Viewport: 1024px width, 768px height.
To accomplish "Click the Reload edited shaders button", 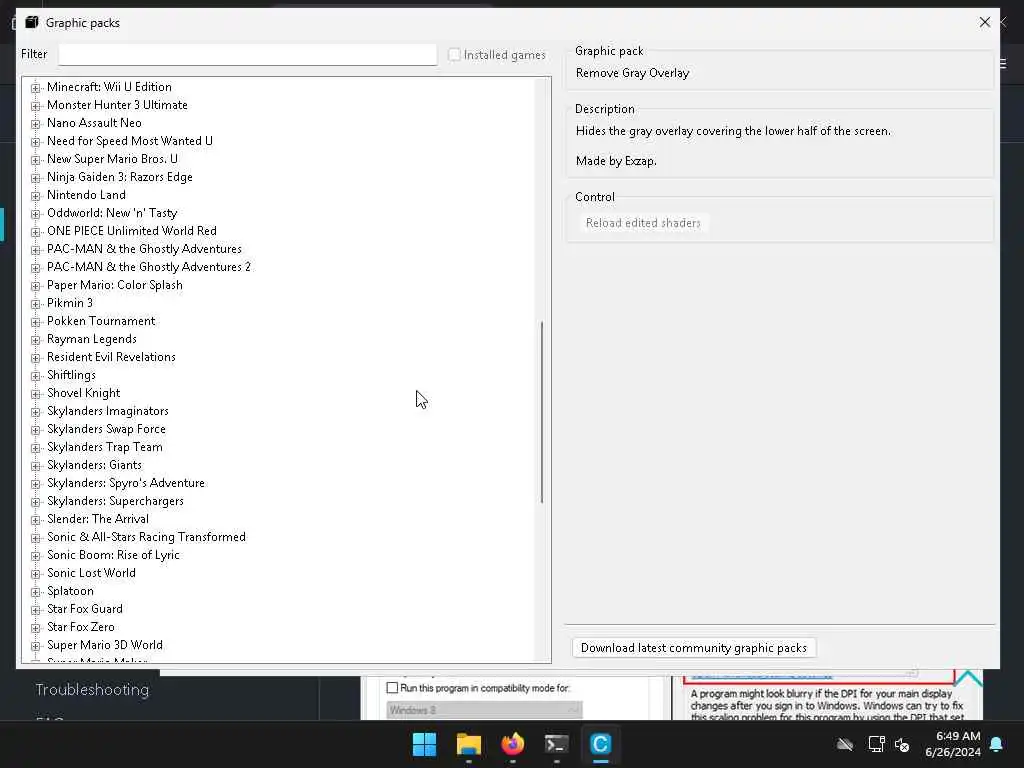I will 643,223.
